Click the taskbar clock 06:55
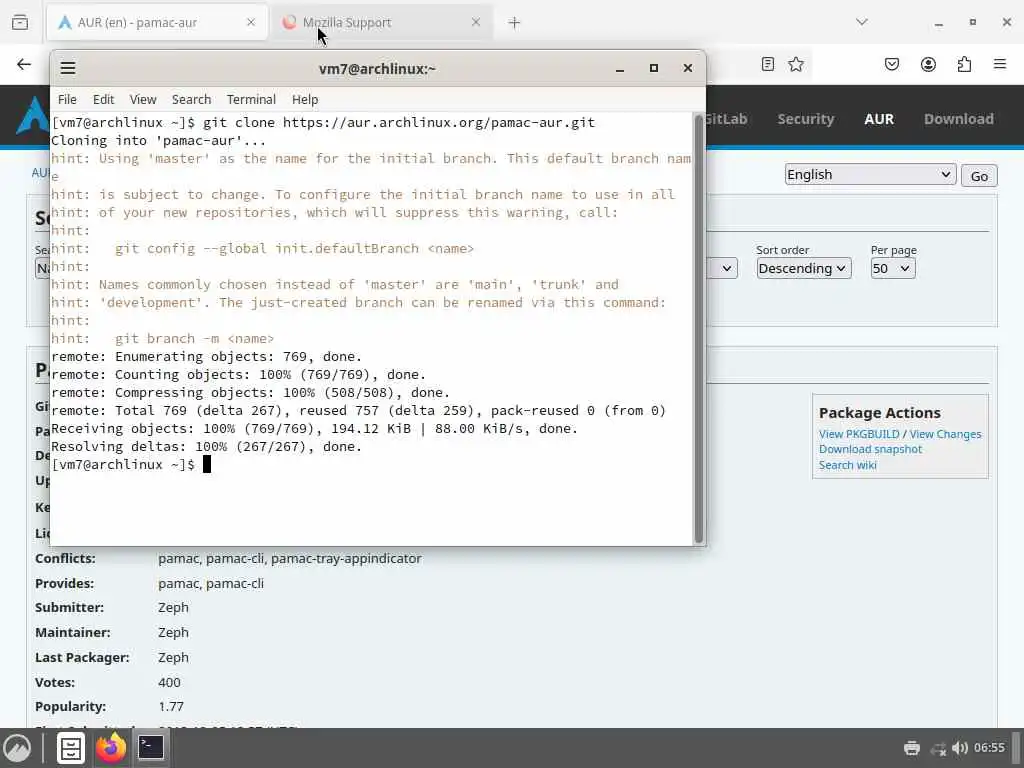Image resolution: width=1024 pixels, height=768 pixels. [989, 748]
